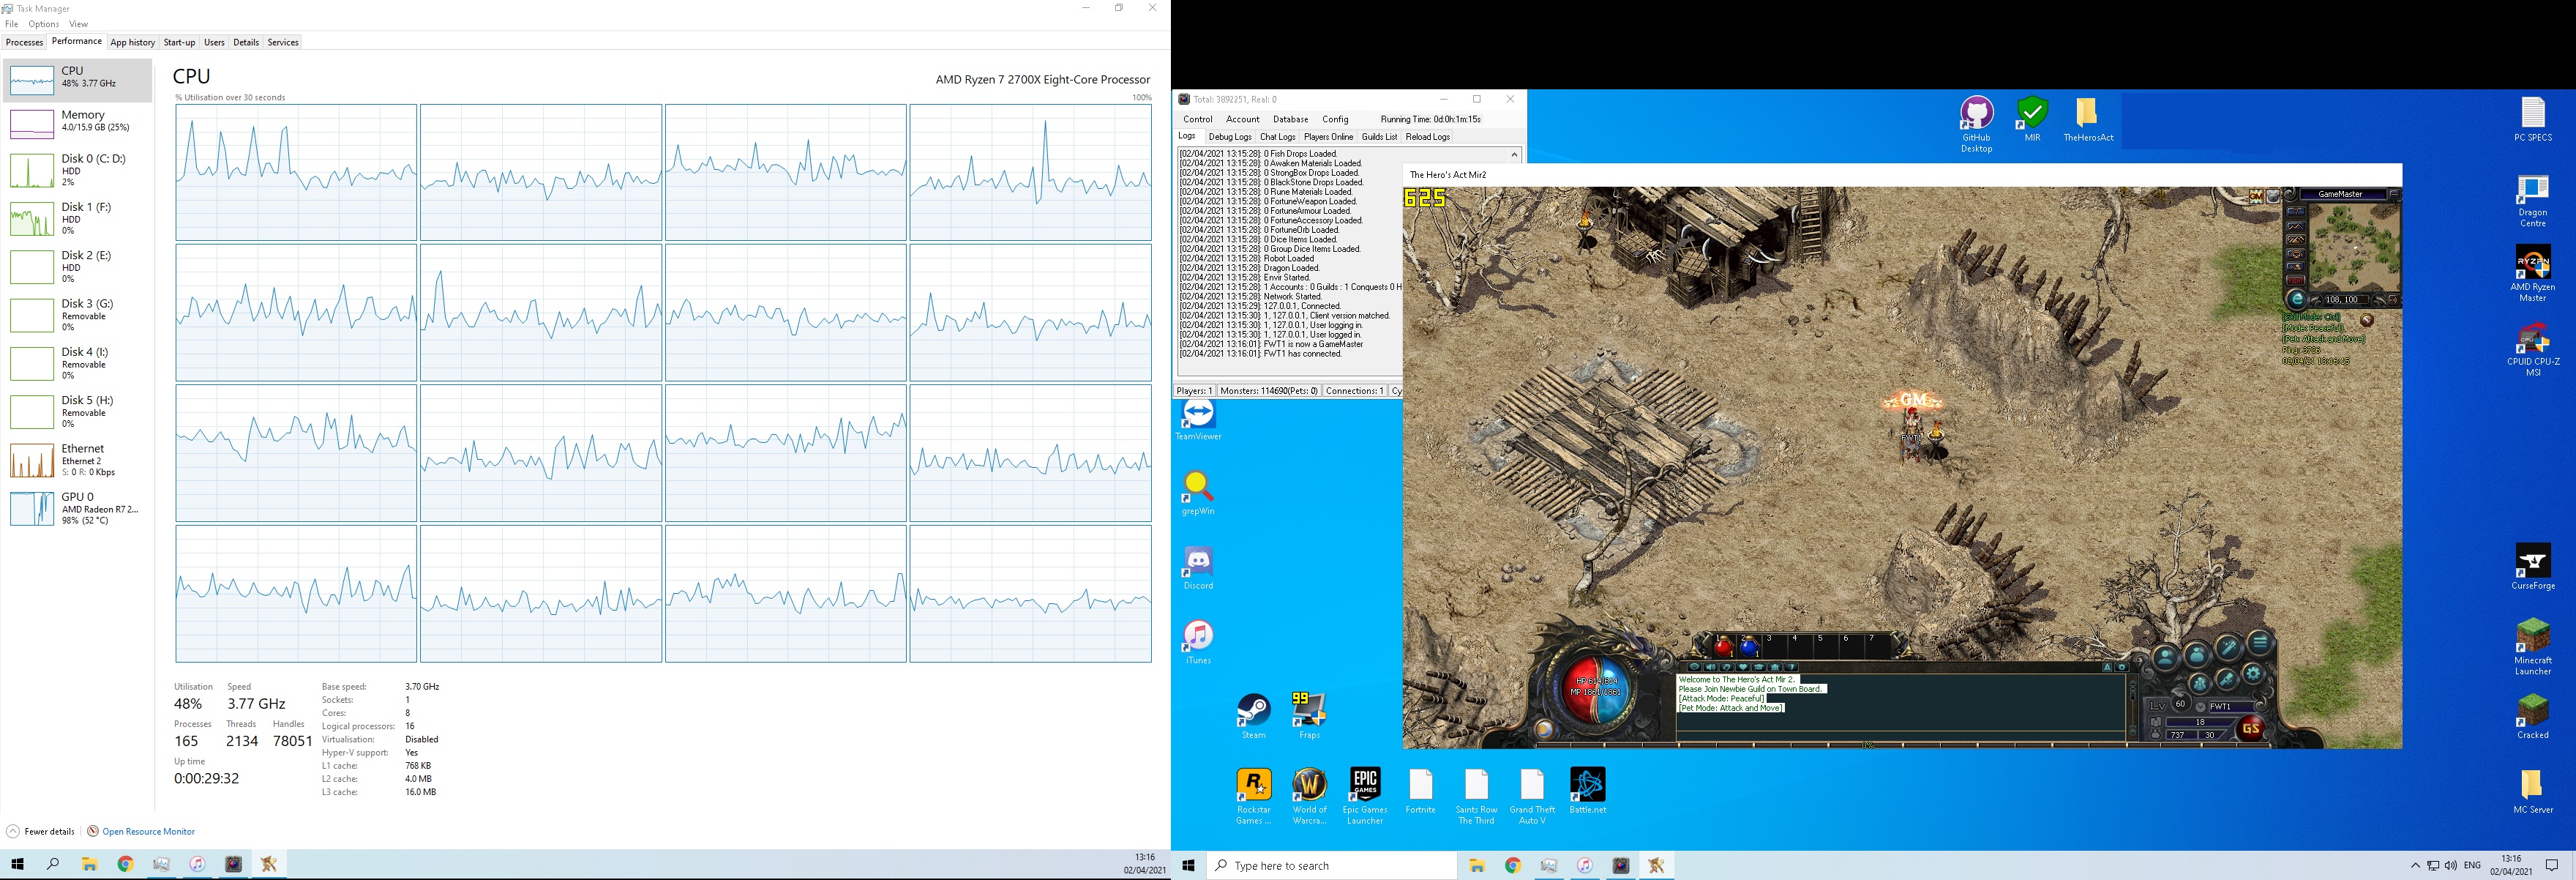Open Control menu in server window
The height and width of the screenshot is (880, 2576).
[x=1198, y=119]
